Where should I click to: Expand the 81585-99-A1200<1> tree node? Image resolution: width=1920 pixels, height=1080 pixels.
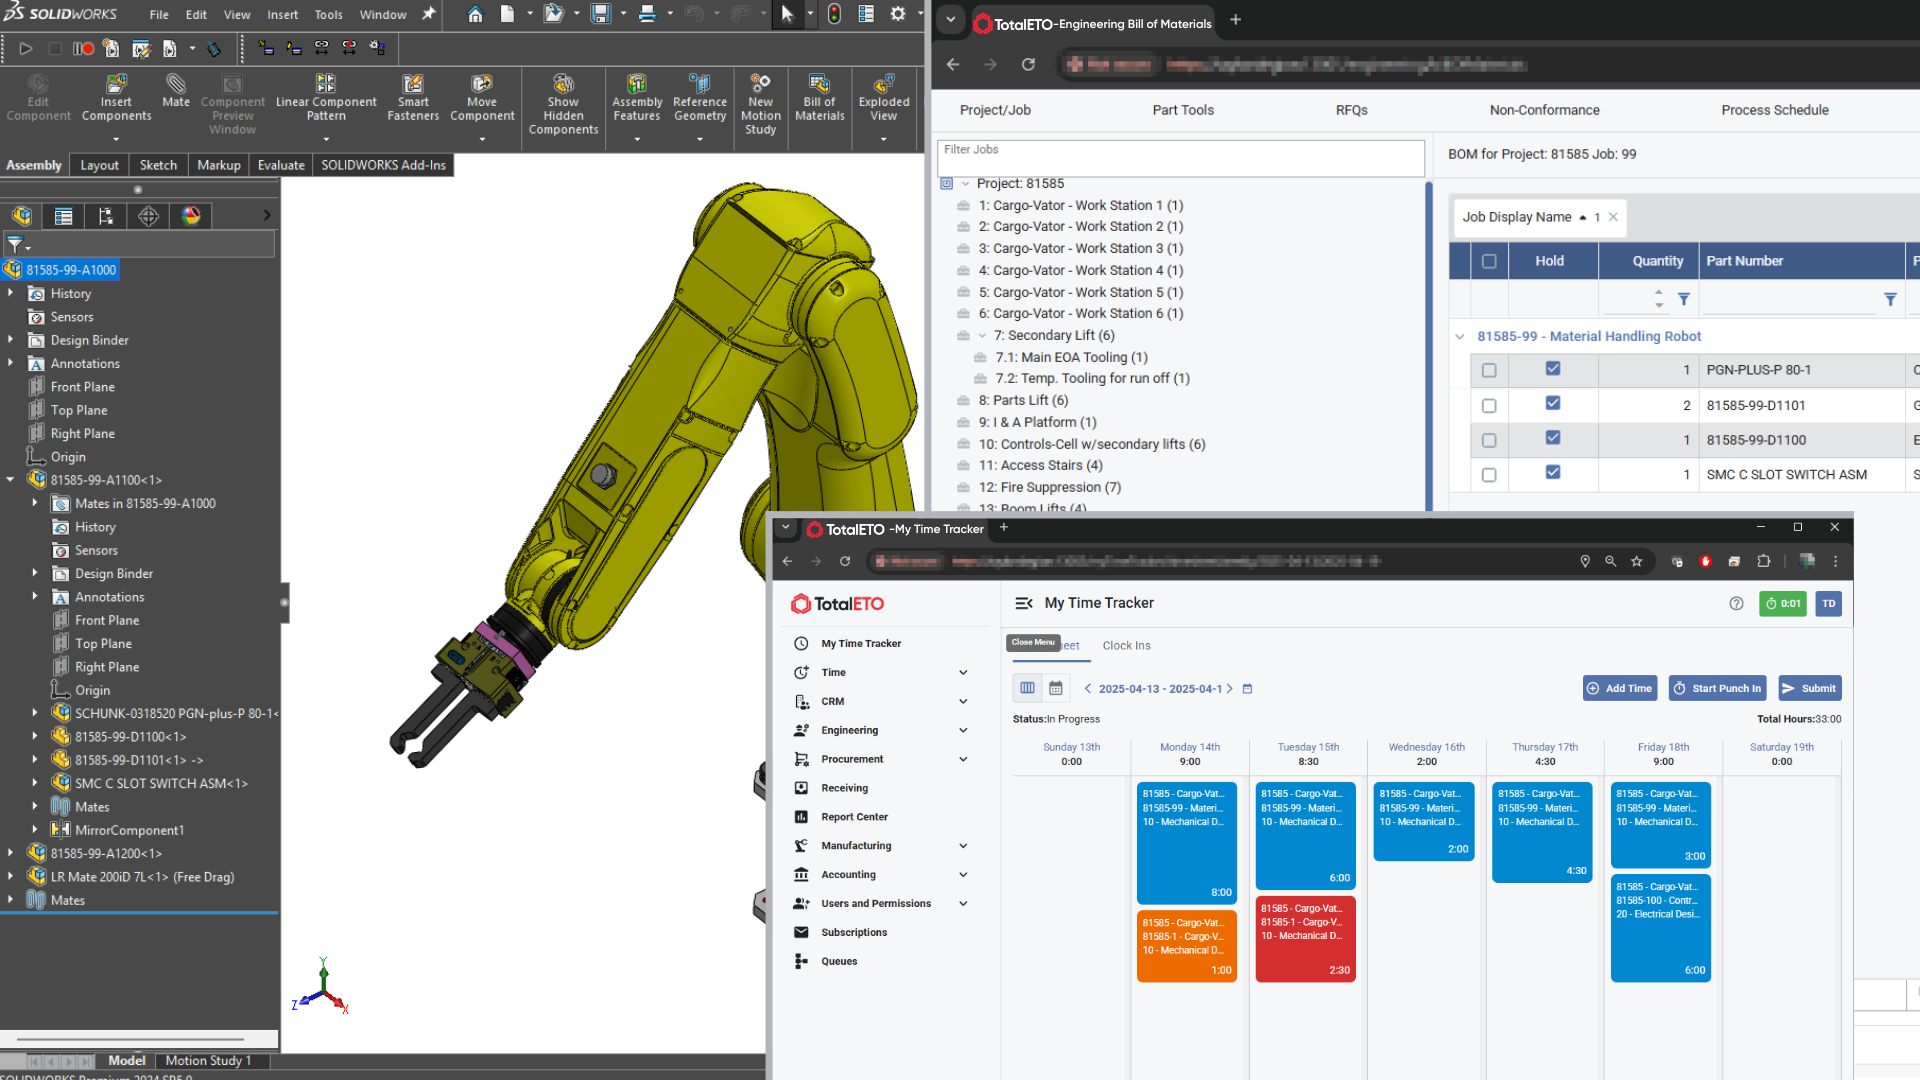click(10, 853)
